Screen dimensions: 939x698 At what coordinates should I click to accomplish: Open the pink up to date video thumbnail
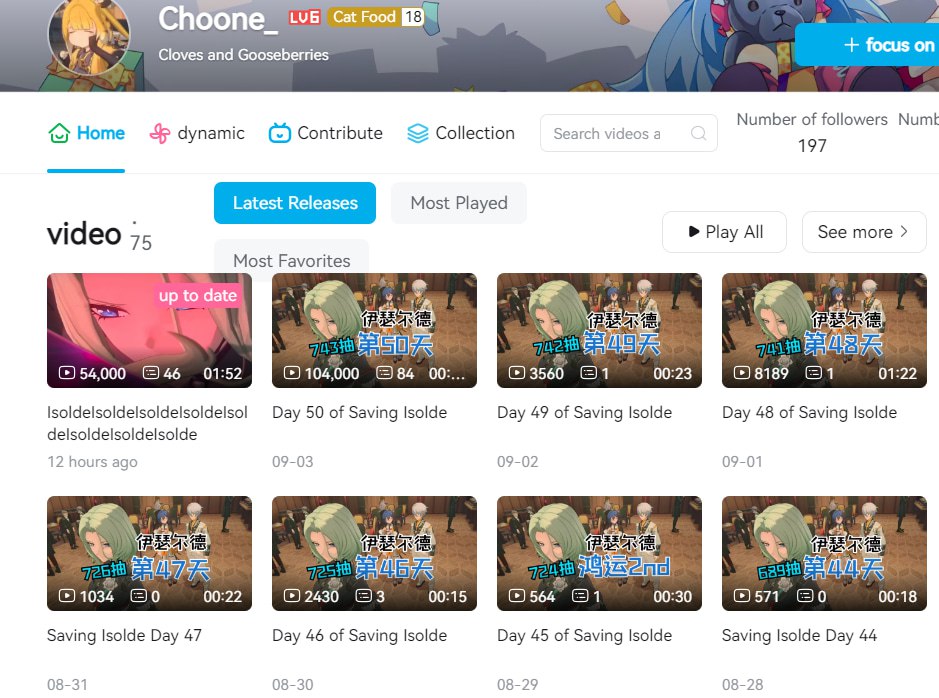(x=149, y=330)
